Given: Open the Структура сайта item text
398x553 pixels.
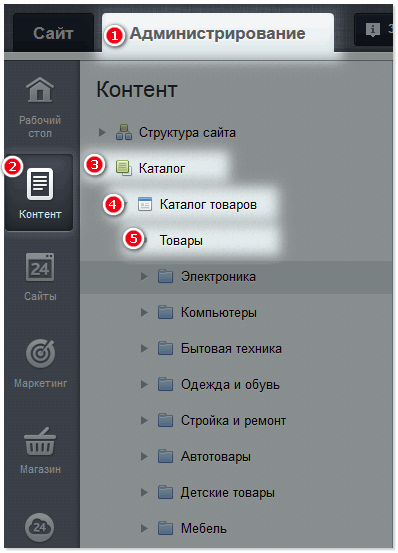Looking at the screenshot, I should click(x=187, y=133).
